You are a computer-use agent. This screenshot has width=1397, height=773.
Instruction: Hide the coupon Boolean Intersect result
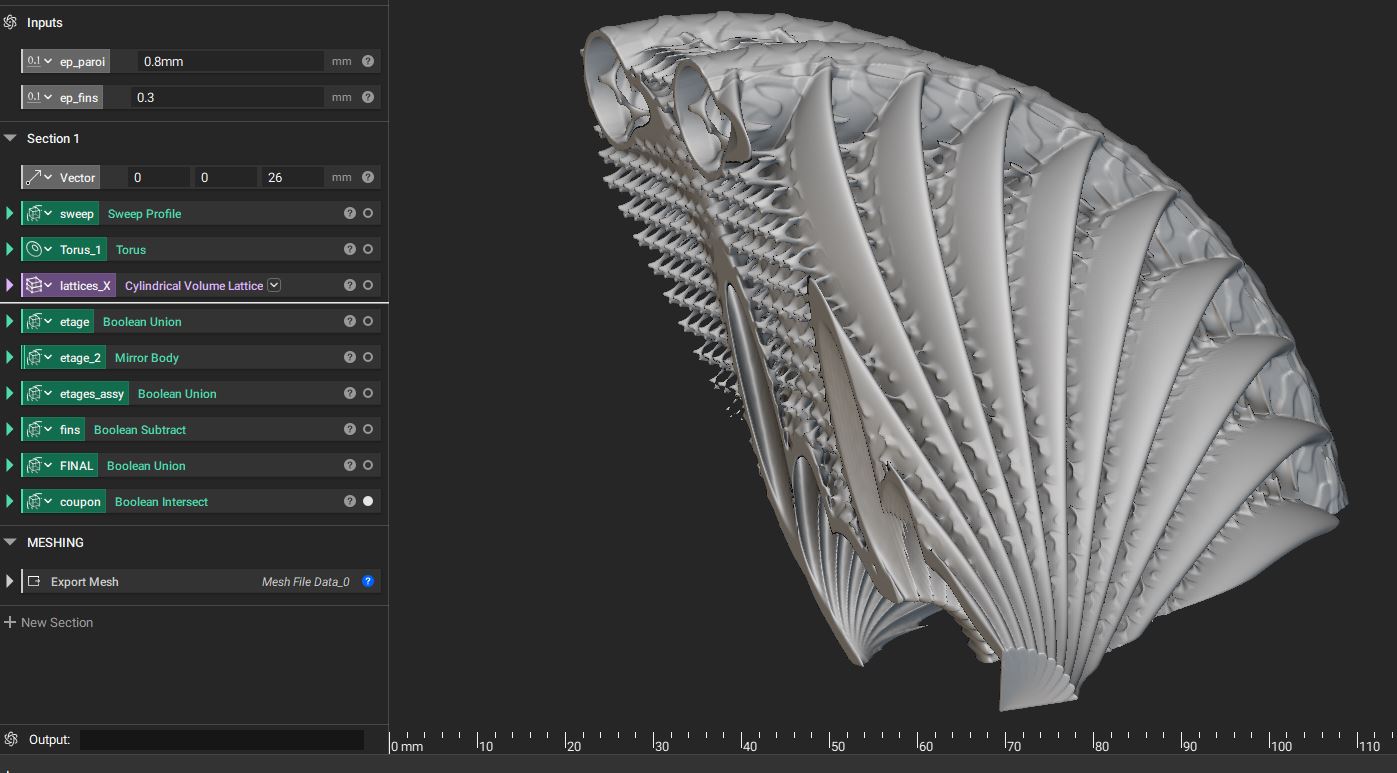pos(368,501)
